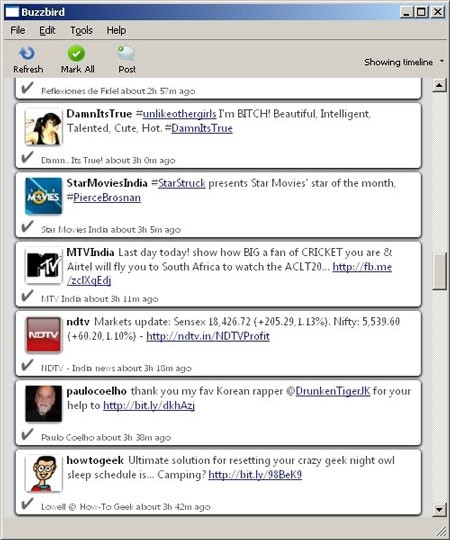The image size is (450, 540).
Task: Toggle read checkmark on howtogeek tweet
Action: tap(27, 504)
